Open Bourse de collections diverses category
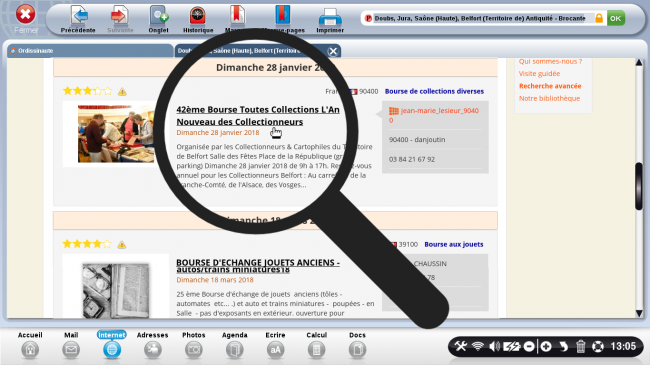The image size is (650, 365). coord(434,91)
